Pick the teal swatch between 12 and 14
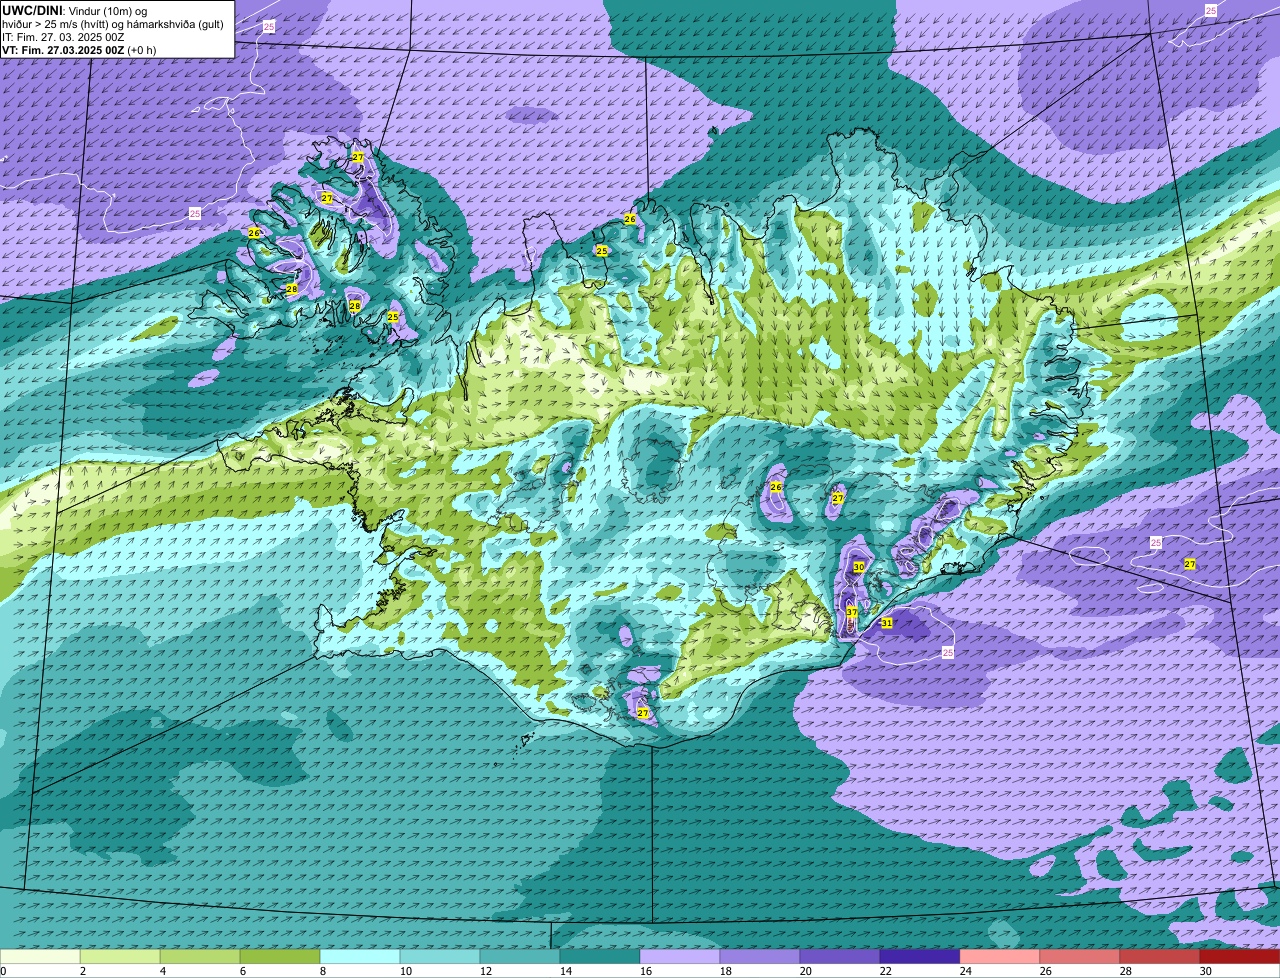The width and height of the screenshot is (1280, 978). click(x=520, y=956)
